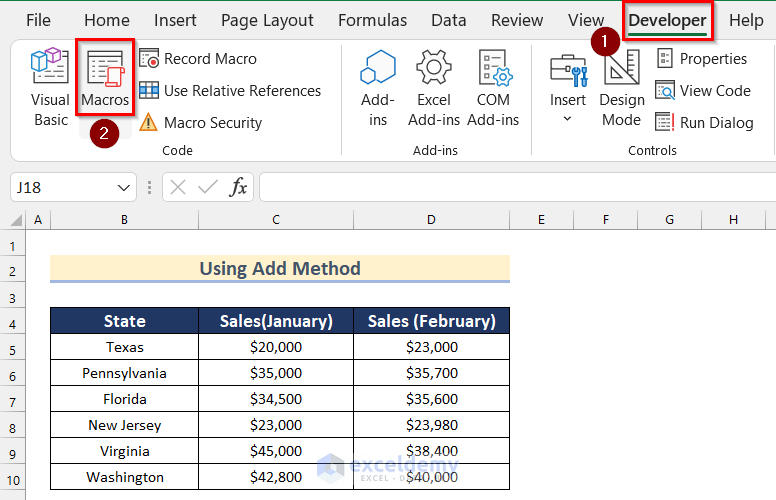Select the Texas cell
This screenshot has width=776, height=500.
[x=125, y=347]
